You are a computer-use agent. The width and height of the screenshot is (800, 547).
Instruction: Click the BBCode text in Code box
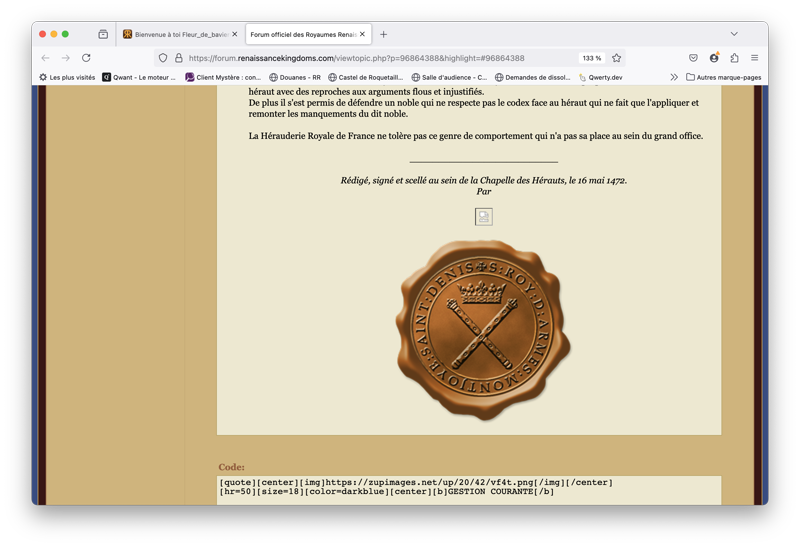click(x=416, y=487)
